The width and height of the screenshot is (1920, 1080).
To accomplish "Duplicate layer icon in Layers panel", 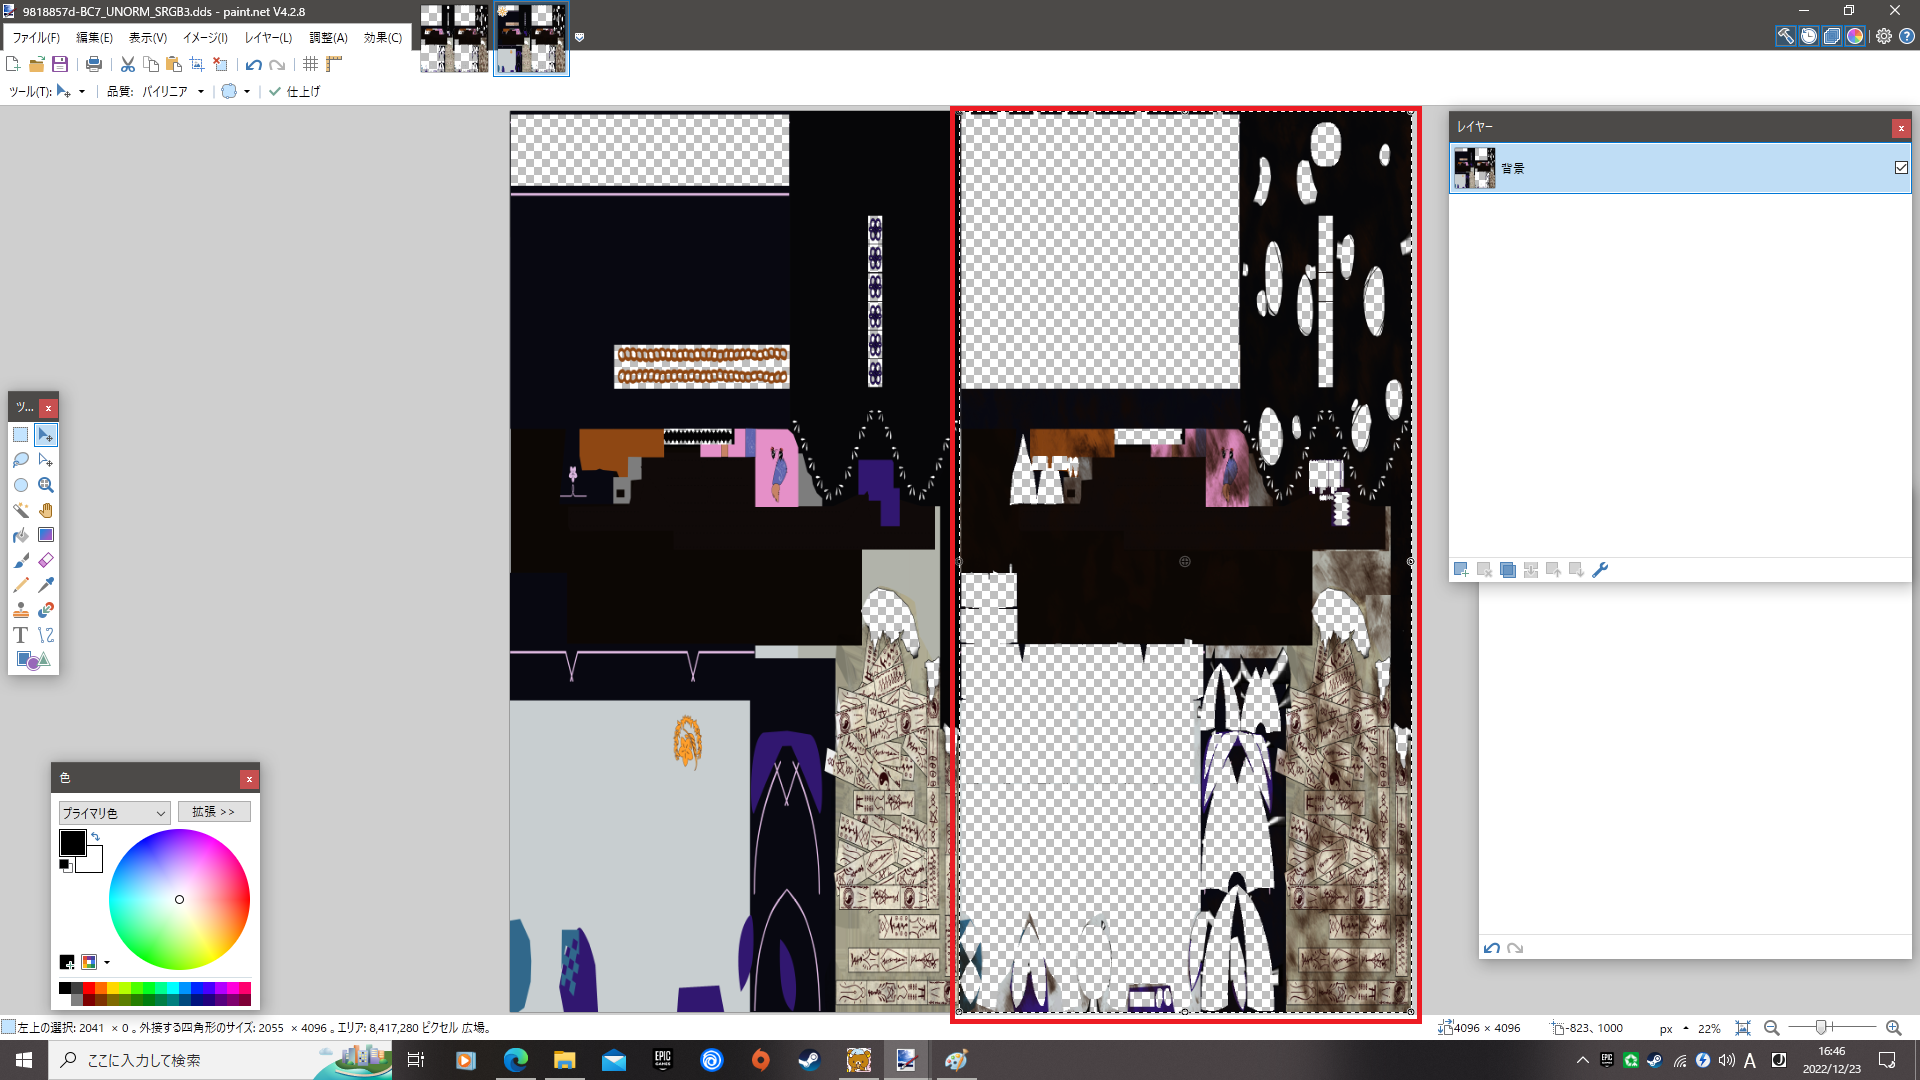I will click(x=1508, y=570).
